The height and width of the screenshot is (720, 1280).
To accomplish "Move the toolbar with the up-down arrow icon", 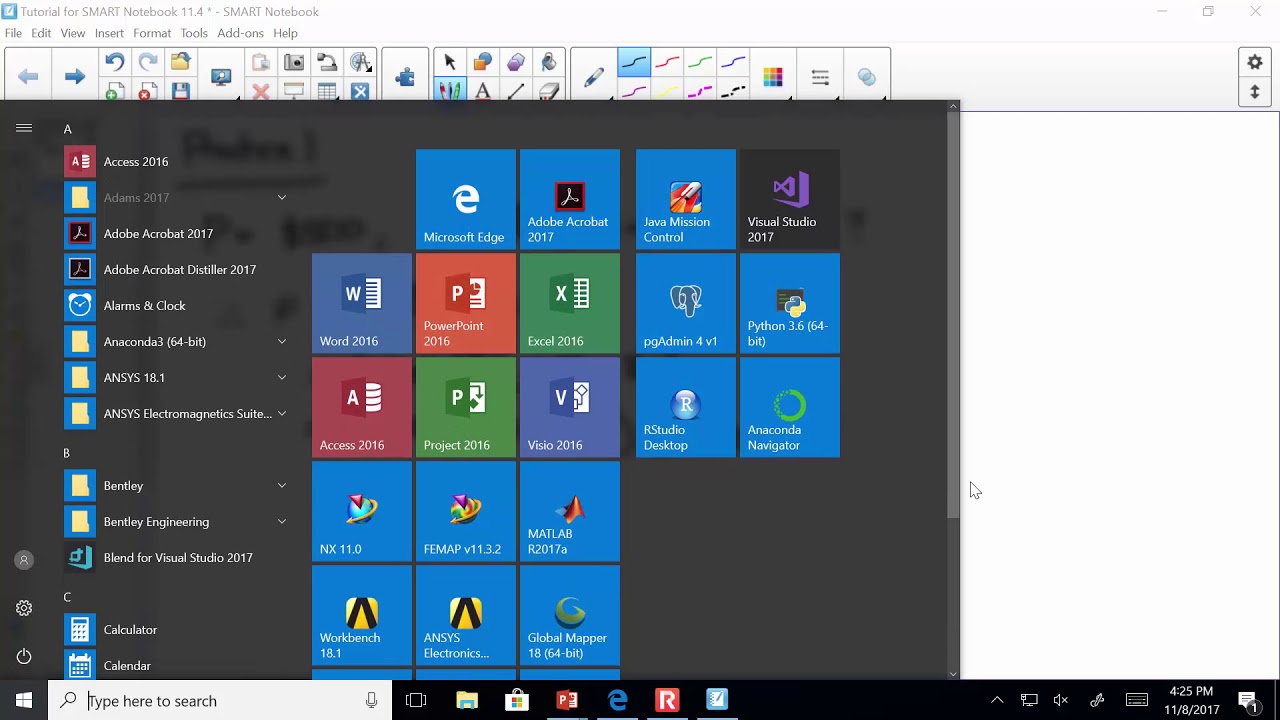I will tap(1255, 92).
